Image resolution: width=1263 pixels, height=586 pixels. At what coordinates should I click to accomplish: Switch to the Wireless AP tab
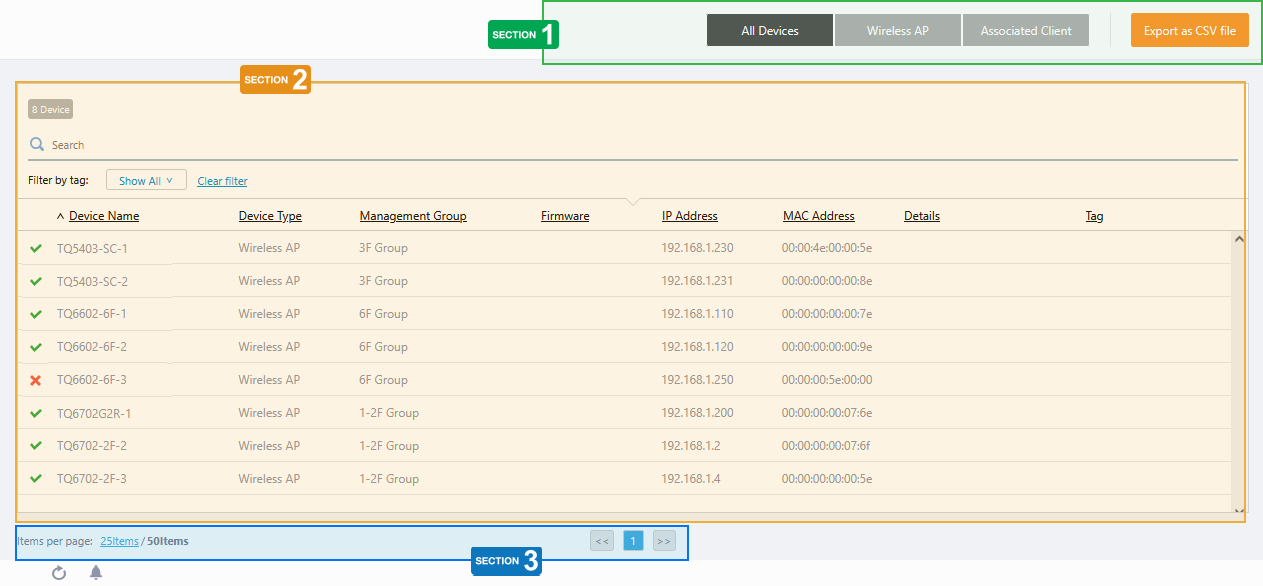tap(897, 31)
